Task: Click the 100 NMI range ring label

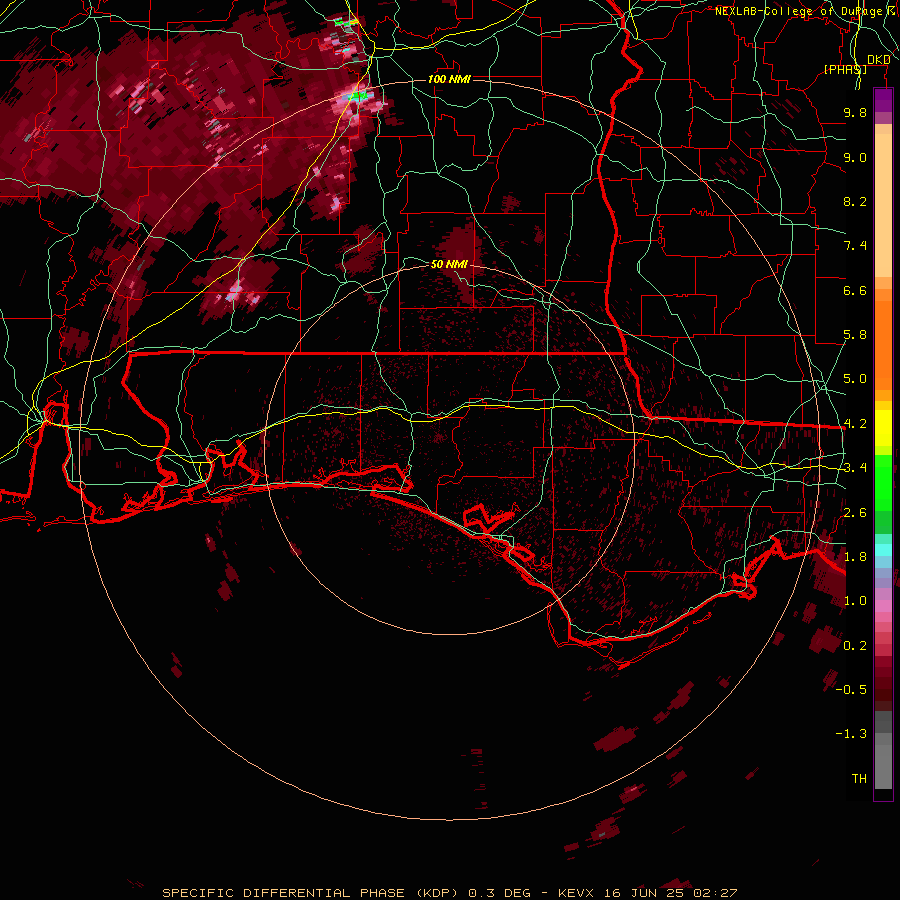Action: click(449, 79)
